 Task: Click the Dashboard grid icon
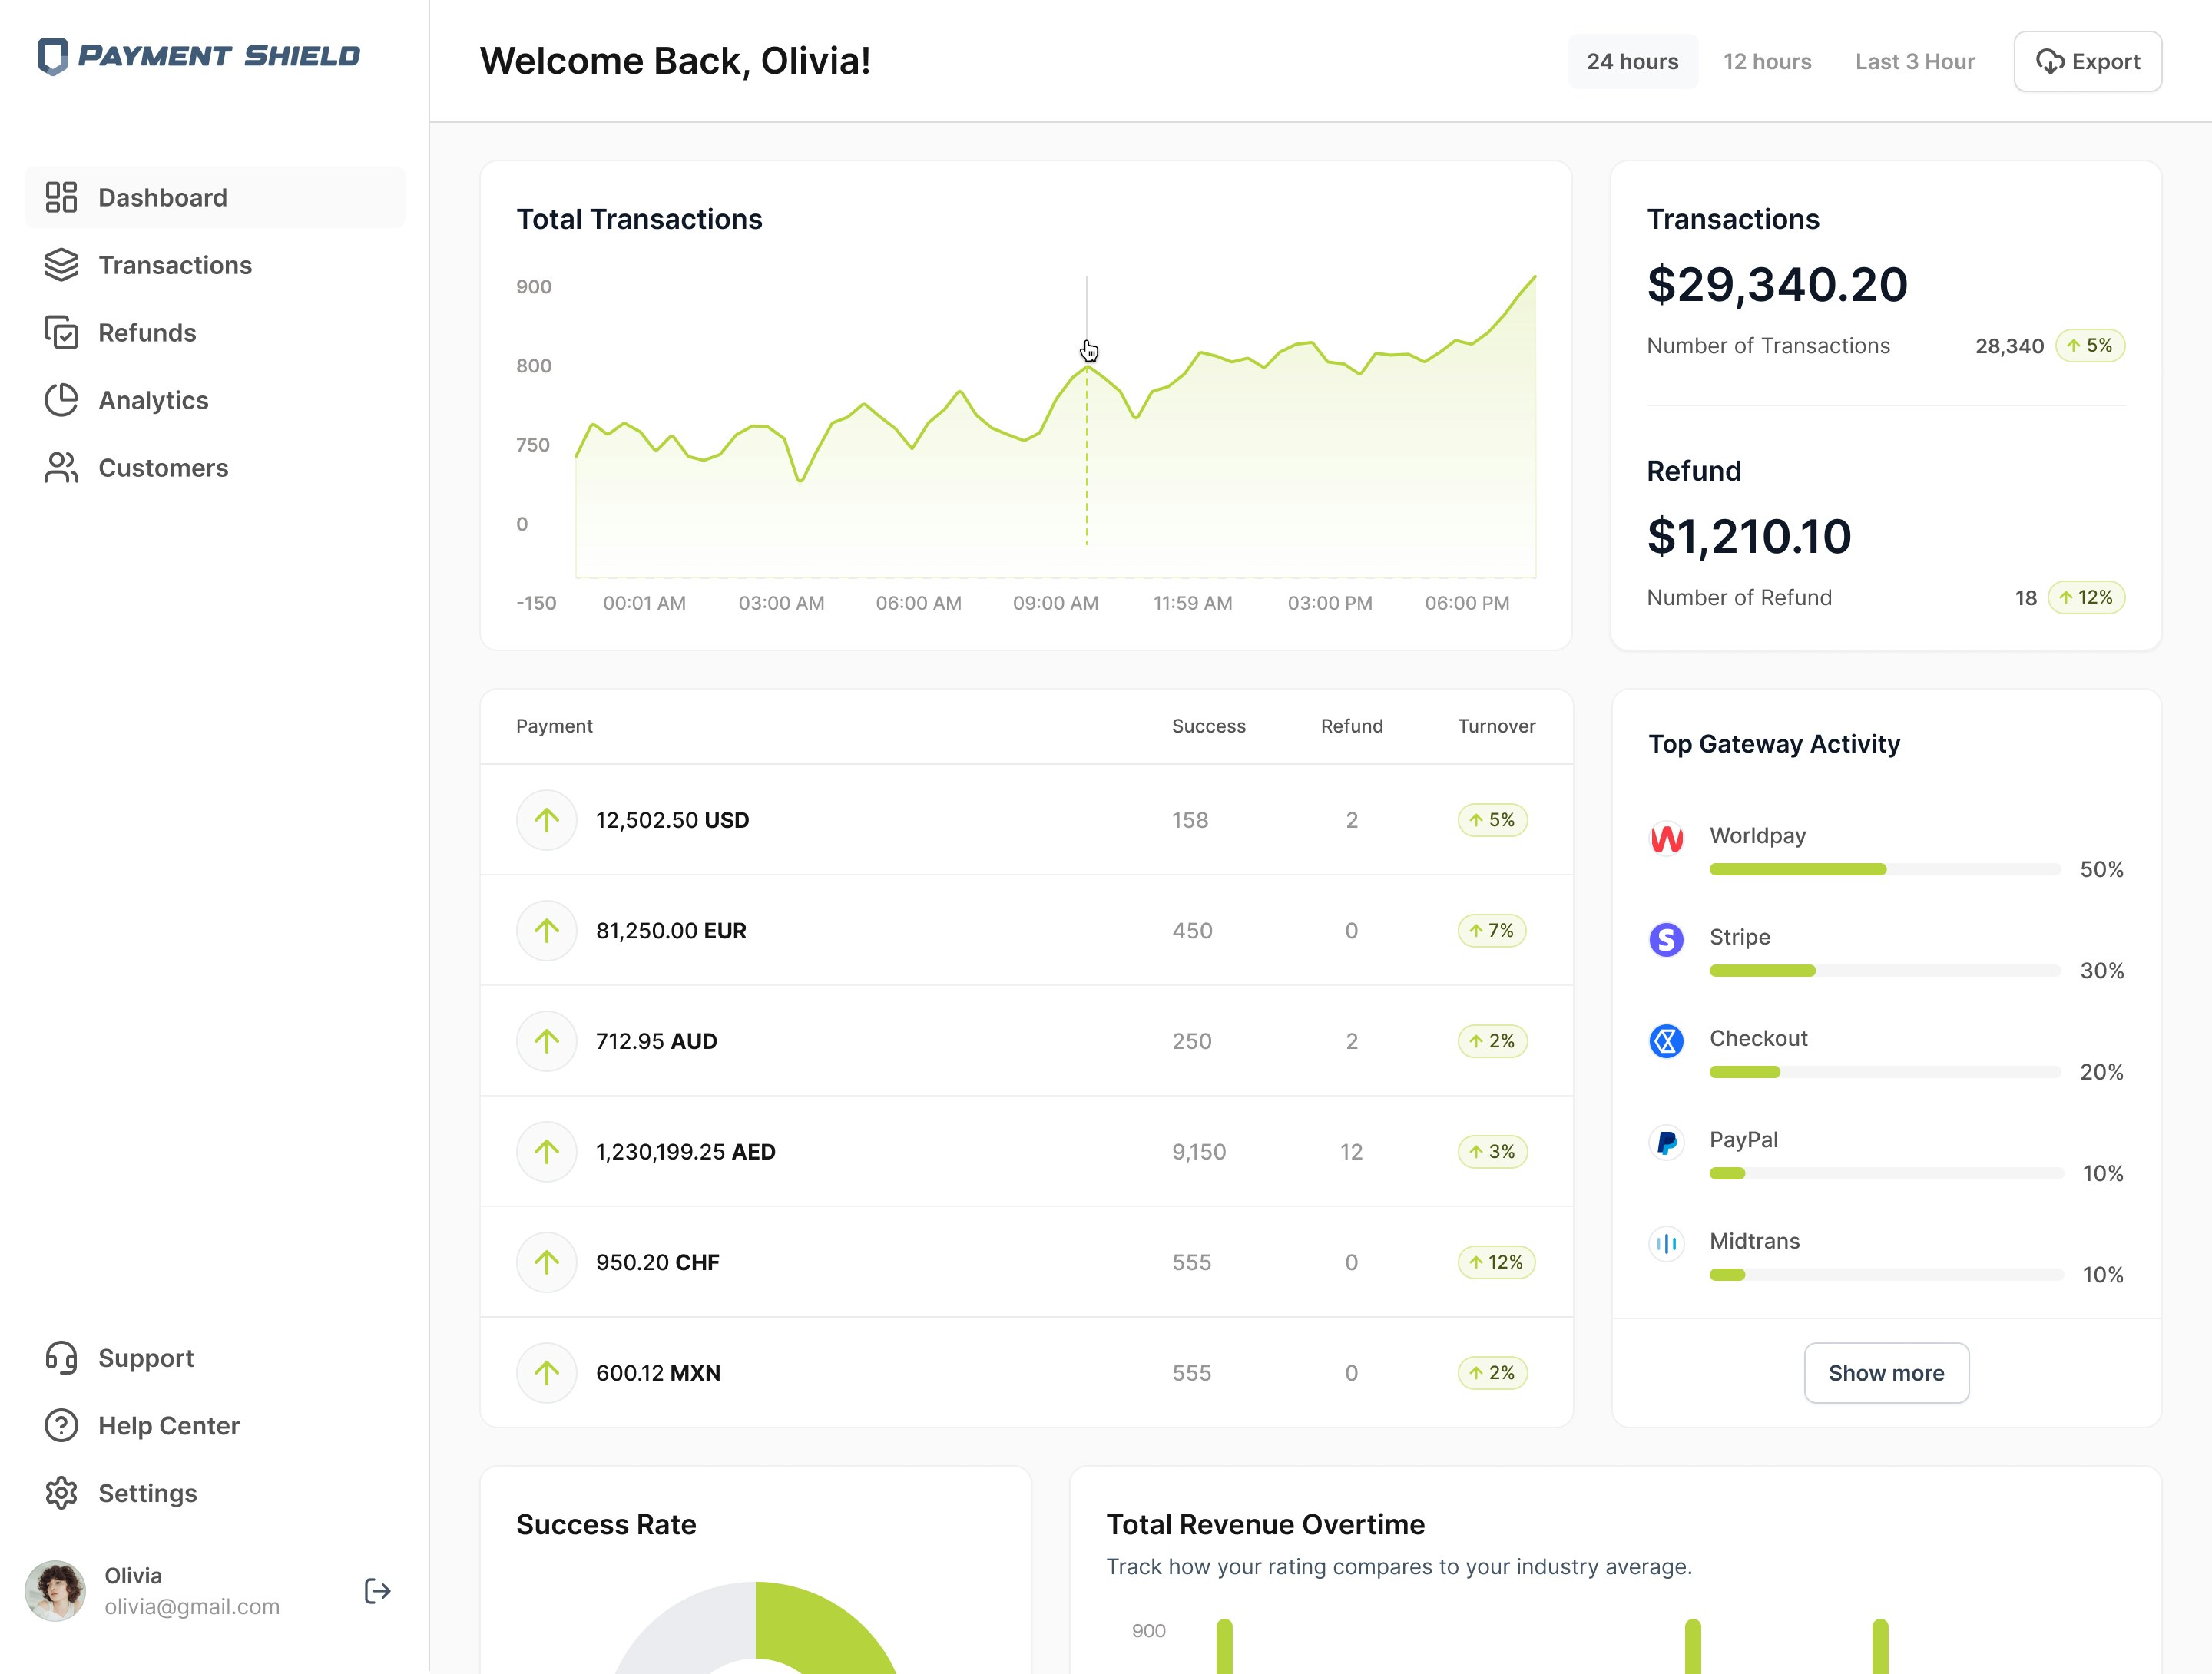coord(61,197)
